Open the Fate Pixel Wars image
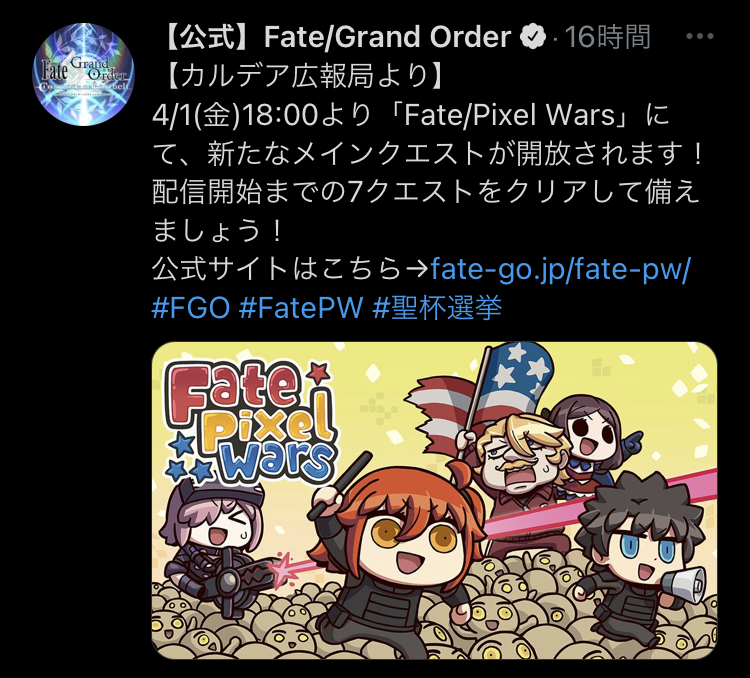This screenshot has height=678, width=750. tap(434, 500)
